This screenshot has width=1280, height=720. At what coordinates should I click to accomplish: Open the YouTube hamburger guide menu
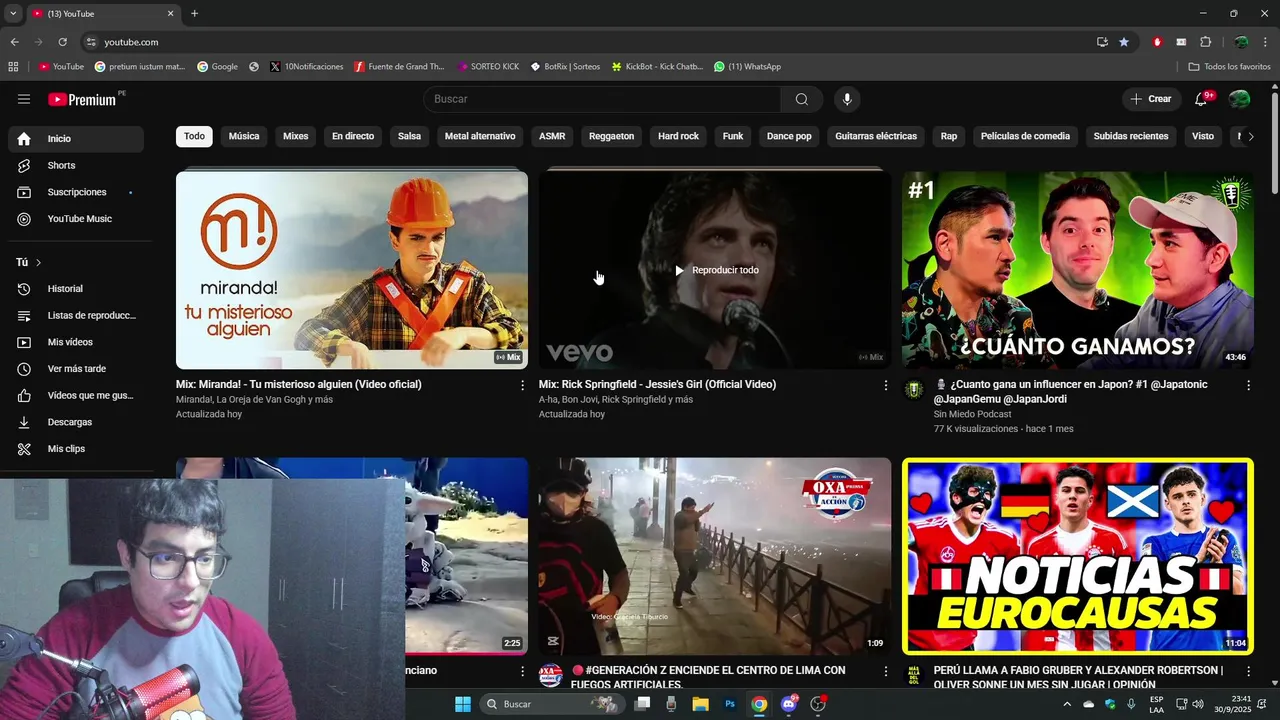24,99
